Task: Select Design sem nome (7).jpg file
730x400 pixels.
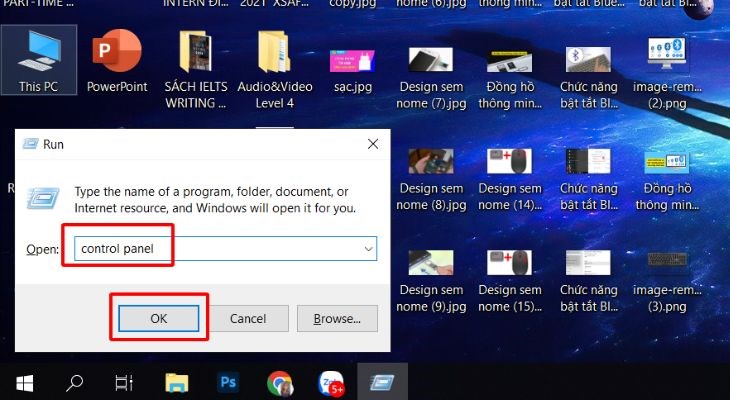Action: point(431,77)
